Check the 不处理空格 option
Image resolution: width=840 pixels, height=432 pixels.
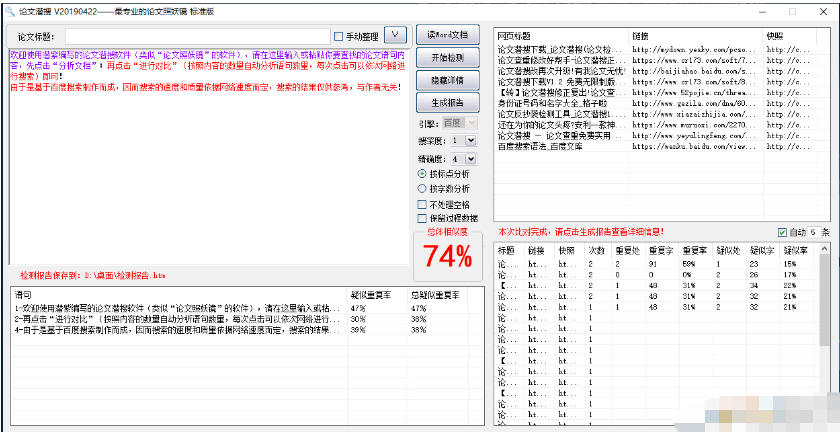pyautogui.click(x=421, y=204)
